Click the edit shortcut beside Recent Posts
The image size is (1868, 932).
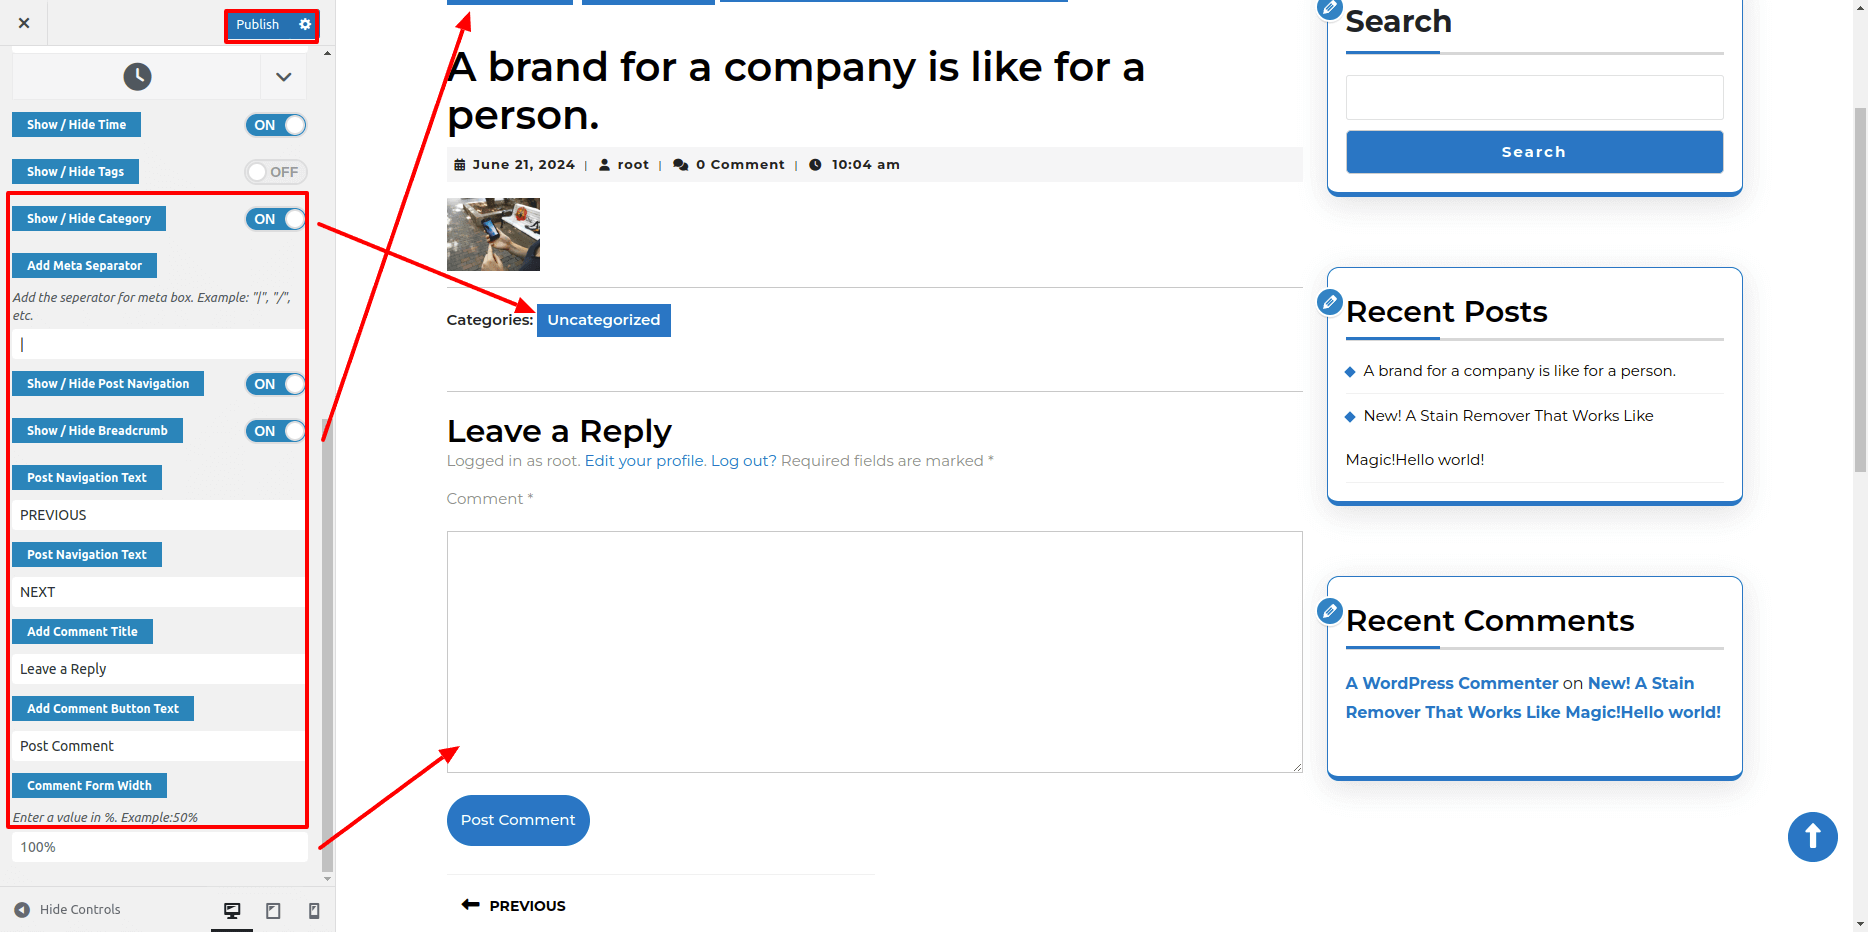click(x=1329, y=301)
